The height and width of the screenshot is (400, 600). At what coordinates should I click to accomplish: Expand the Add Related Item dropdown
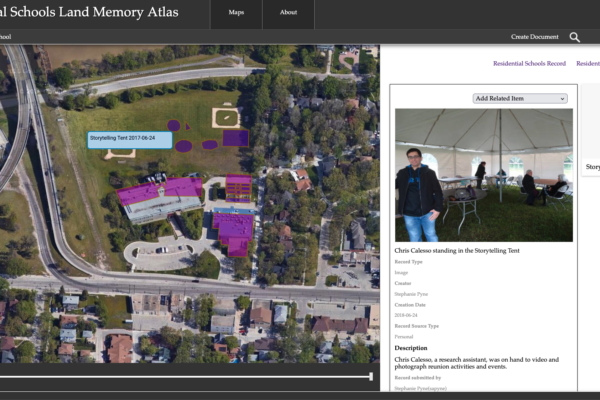point(519,98)
